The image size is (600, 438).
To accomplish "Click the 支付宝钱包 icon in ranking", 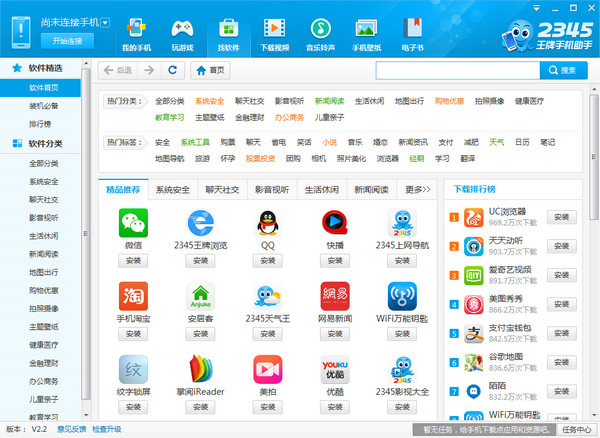I will tap(474, 334).
